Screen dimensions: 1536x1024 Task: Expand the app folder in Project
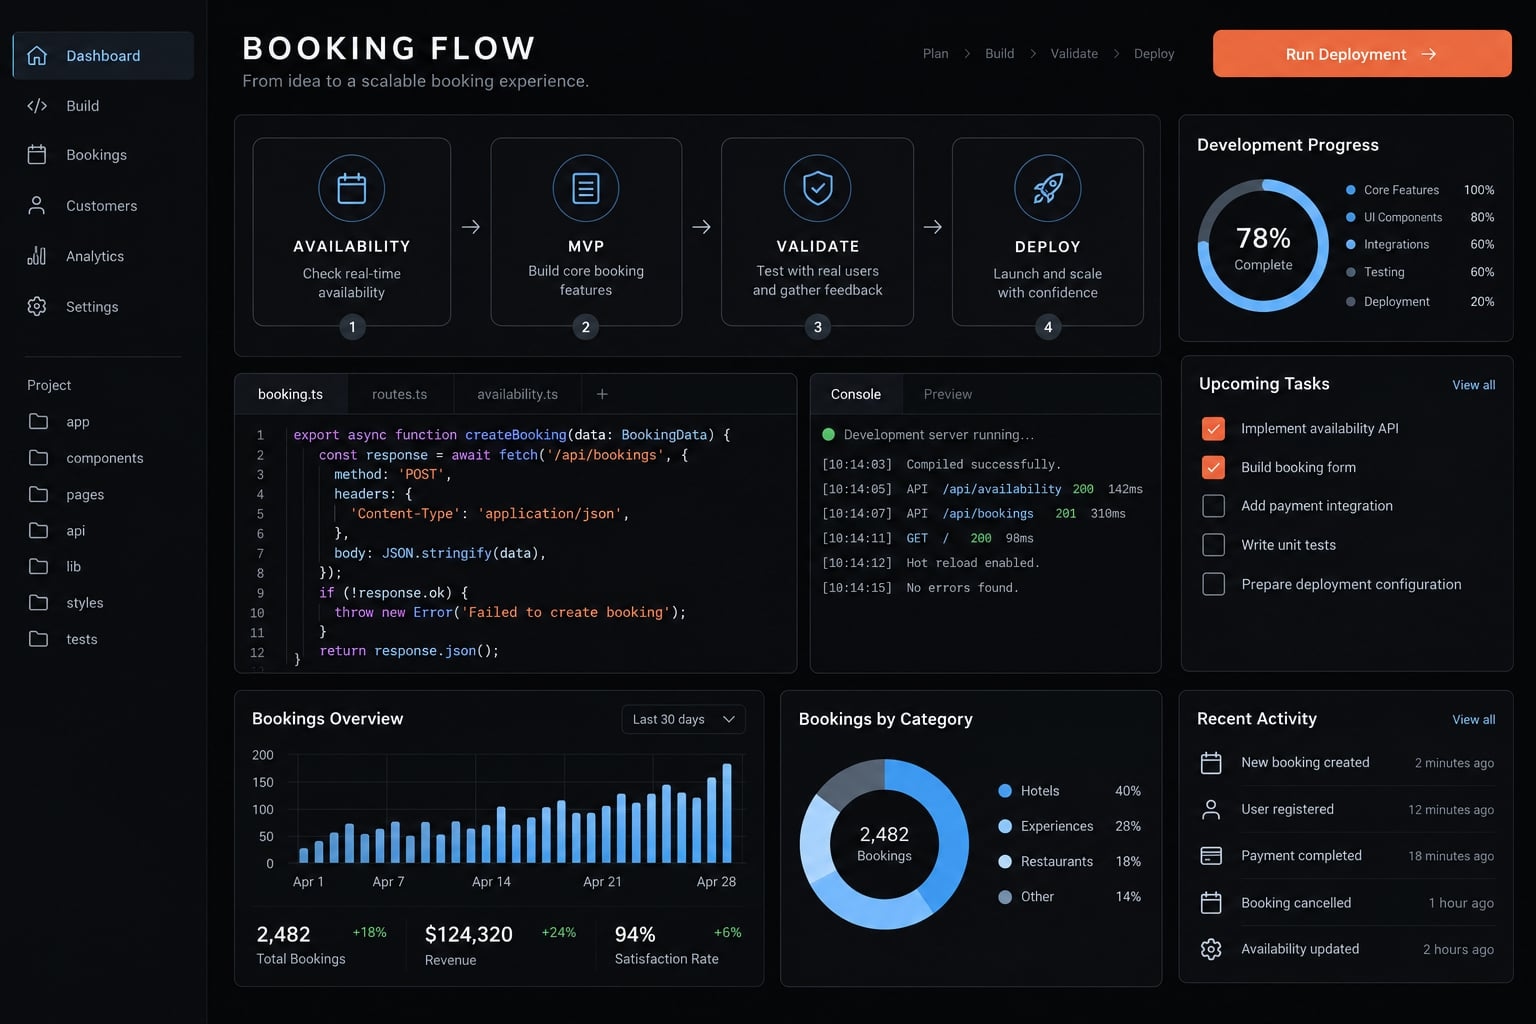click(x=38, y=421)
